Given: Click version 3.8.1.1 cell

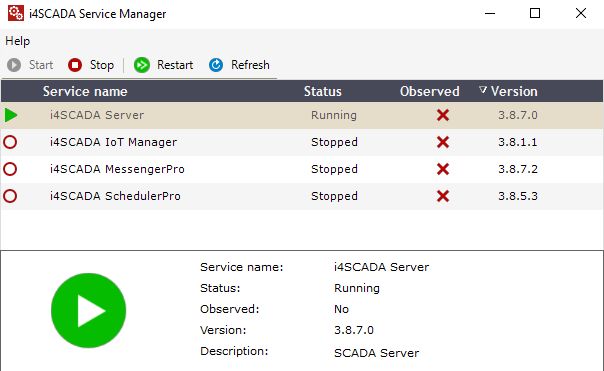Looking at the screenshot, I should pos(518,142).
